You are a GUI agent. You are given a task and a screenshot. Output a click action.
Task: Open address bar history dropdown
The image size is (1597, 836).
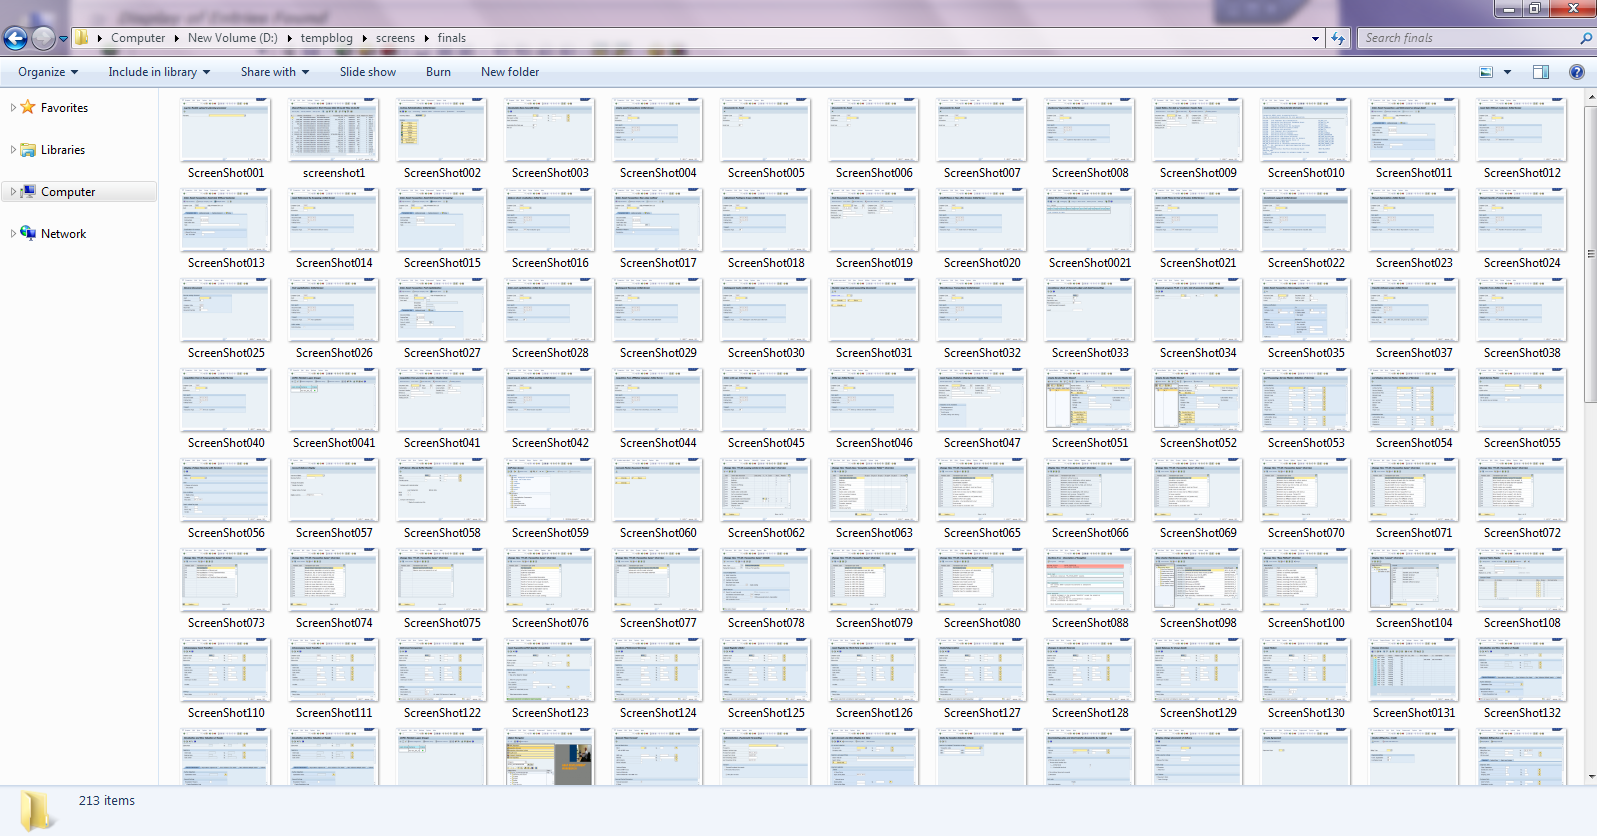pos(1315,38)
